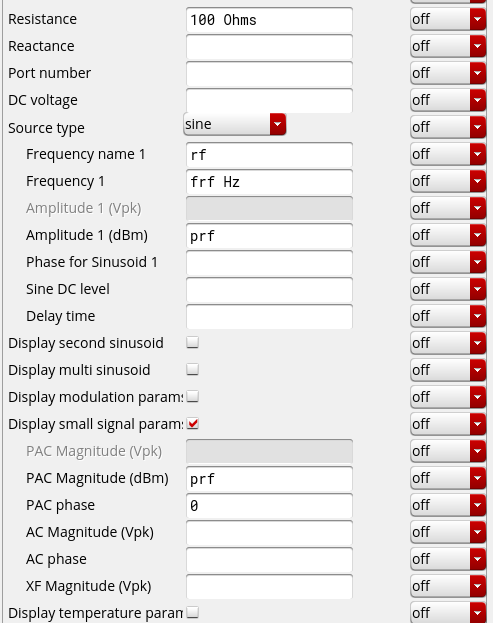
Task: Select the DC voltage text field
Action: (x=269, y=101)
